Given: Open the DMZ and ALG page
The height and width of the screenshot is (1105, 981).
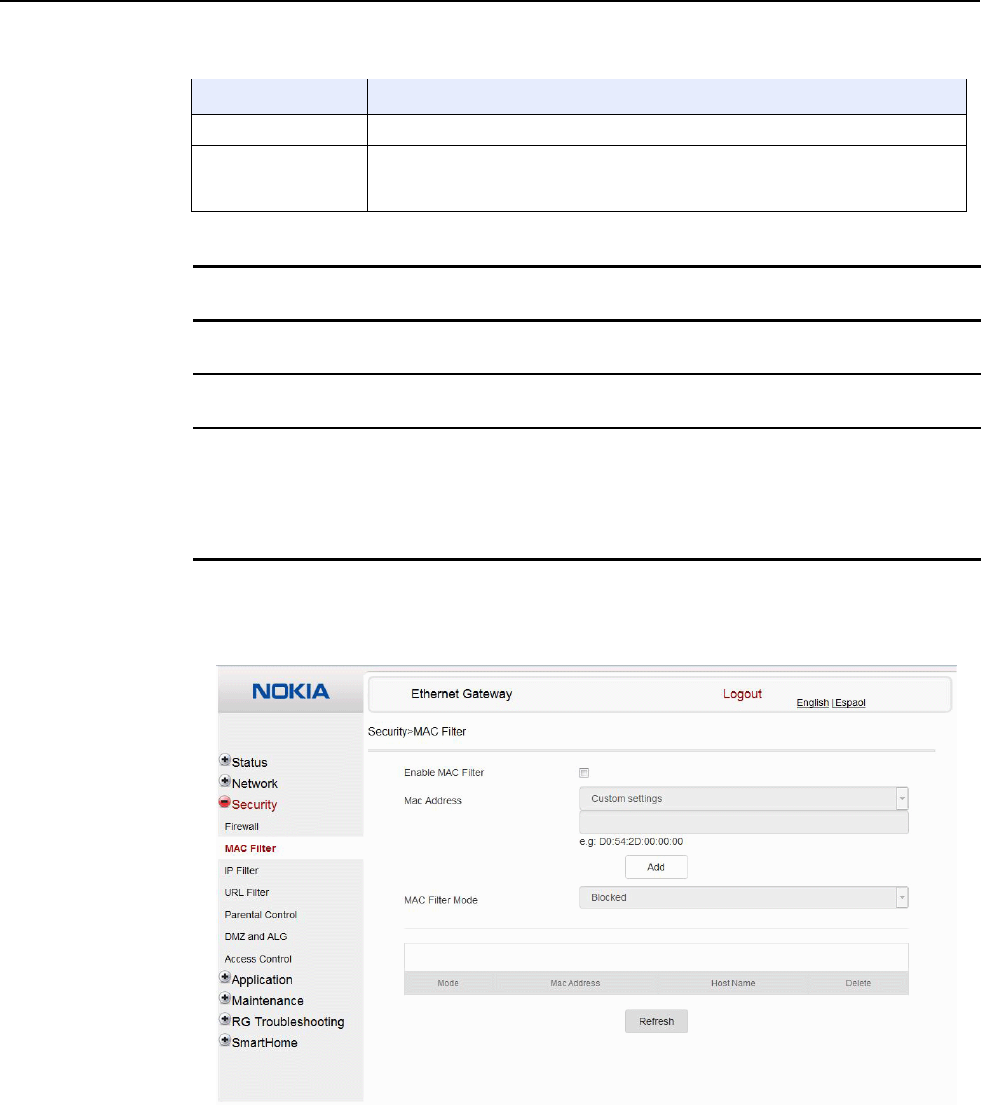Looking at the screenshot, I should [256, 937].
